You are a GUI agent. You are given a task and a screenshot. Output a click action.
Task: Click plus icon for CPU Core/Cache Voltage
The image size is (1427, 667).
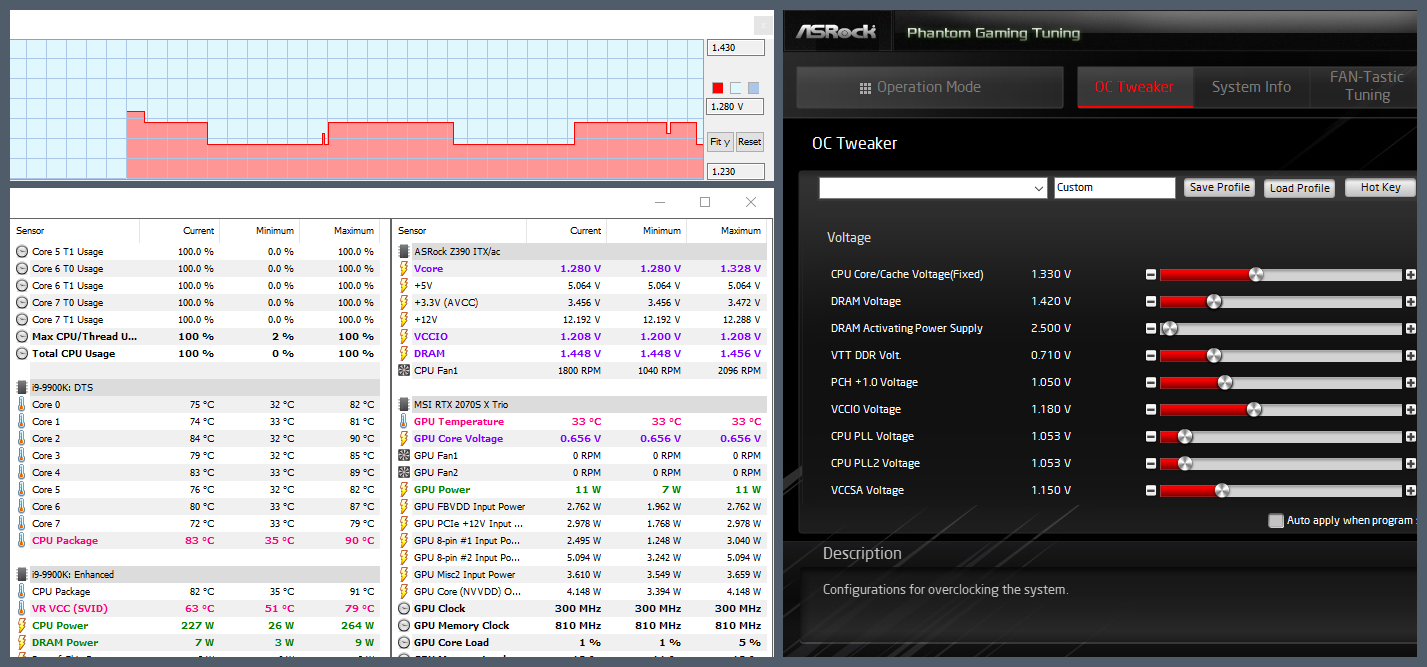click(x=1410, y=274)
